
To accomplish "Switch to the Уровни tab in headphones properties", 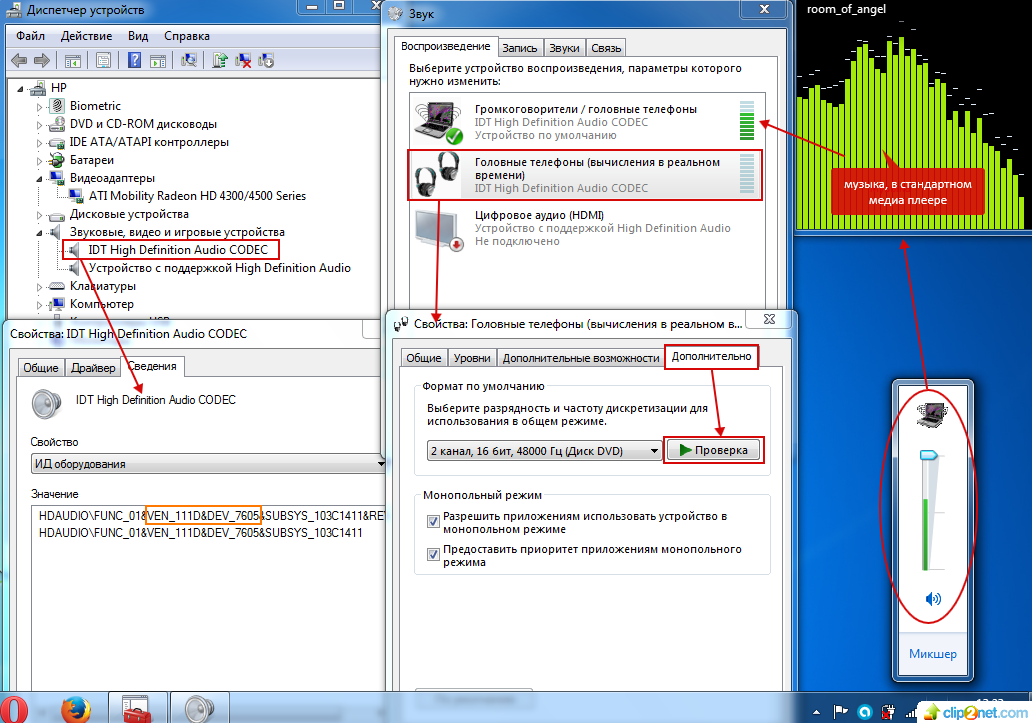I will 472,358.
